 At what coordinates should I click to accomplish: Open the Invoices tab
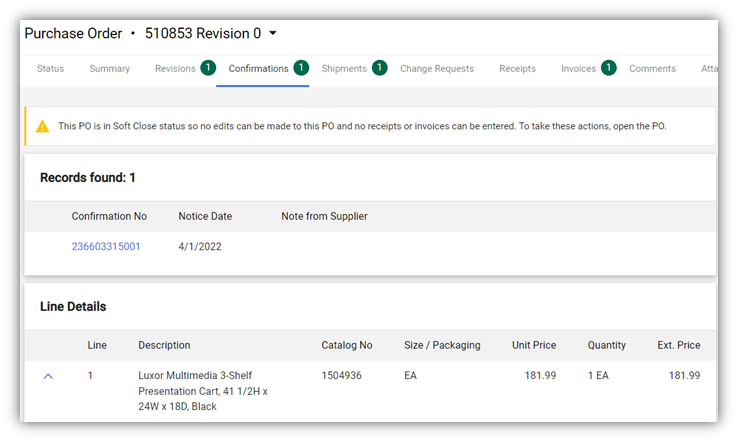(x=578, y=69)
